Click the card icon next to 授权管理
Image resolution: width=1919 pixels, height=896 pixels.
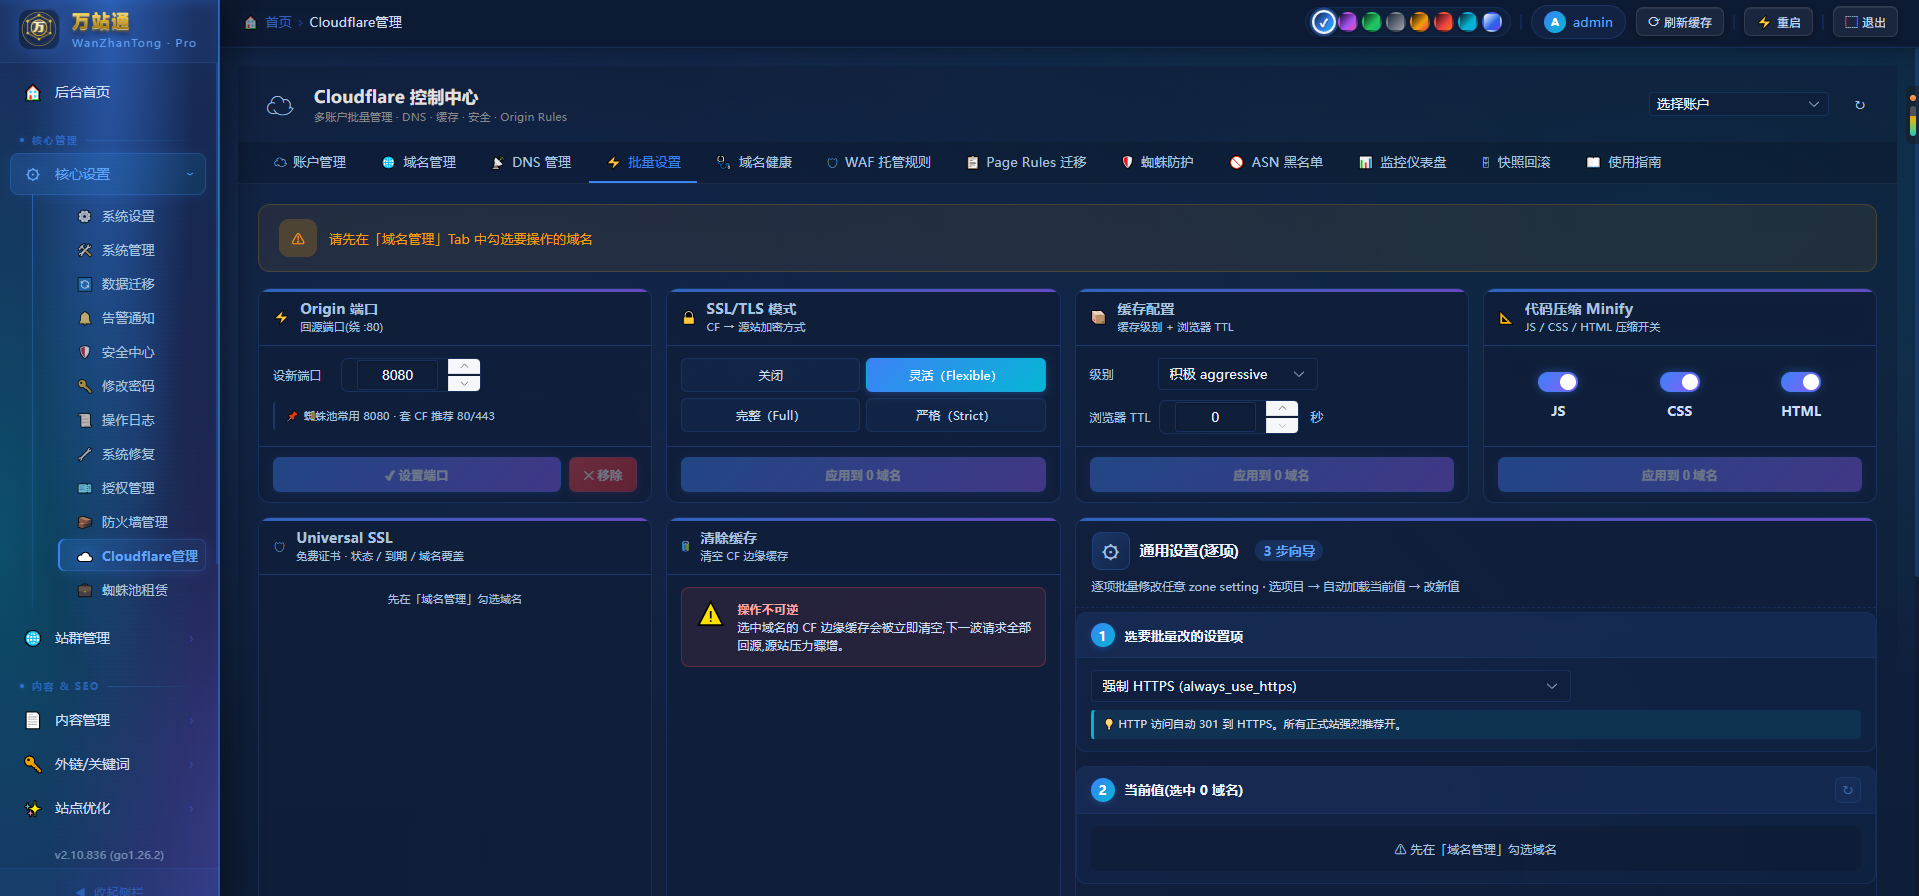pos(85,488)
